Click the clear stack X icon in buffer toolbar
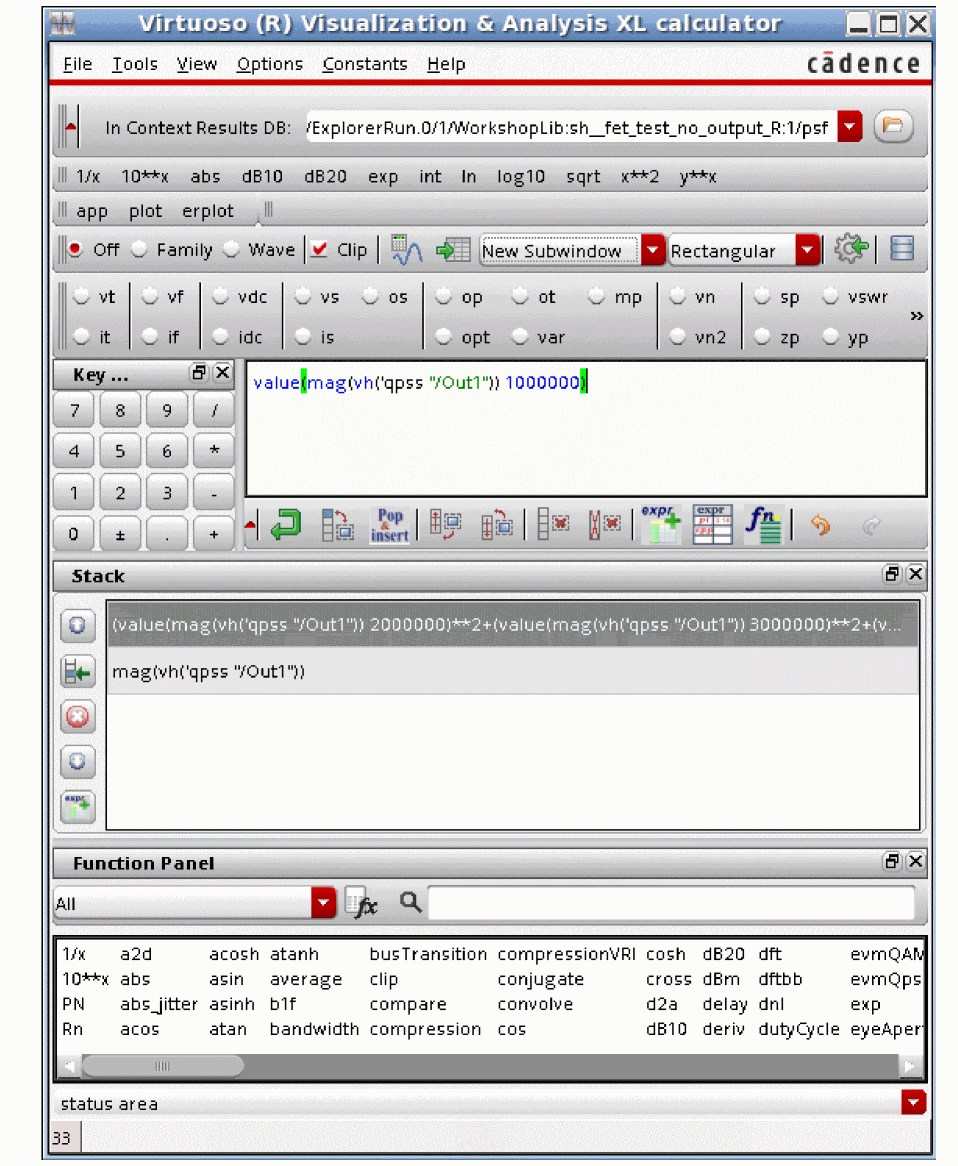This screenshot has width=958, height=1166. coord(604,525)
